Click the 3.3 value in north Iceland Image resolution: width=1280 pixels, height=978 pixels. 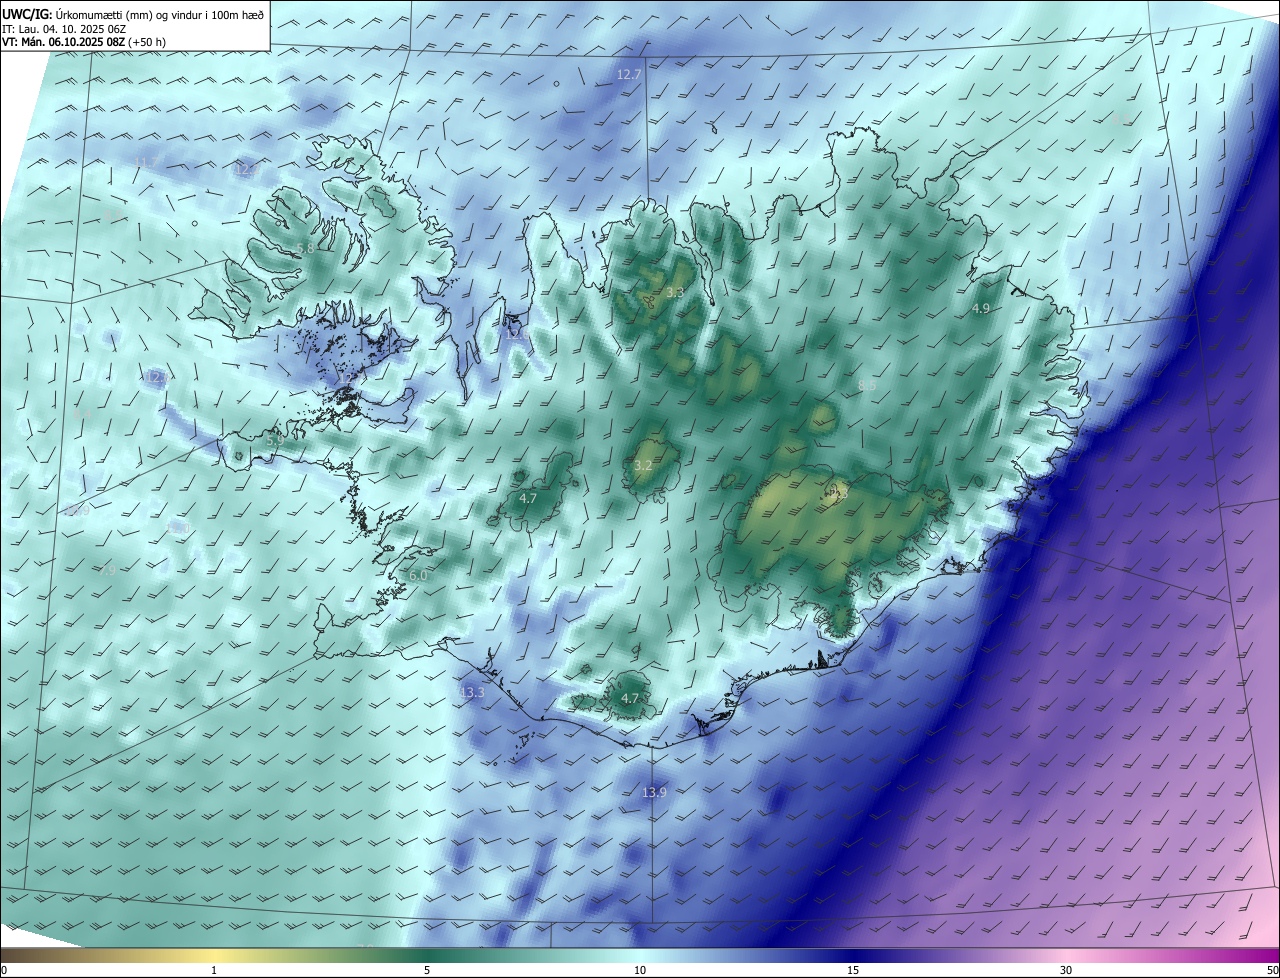pos(674,293)
